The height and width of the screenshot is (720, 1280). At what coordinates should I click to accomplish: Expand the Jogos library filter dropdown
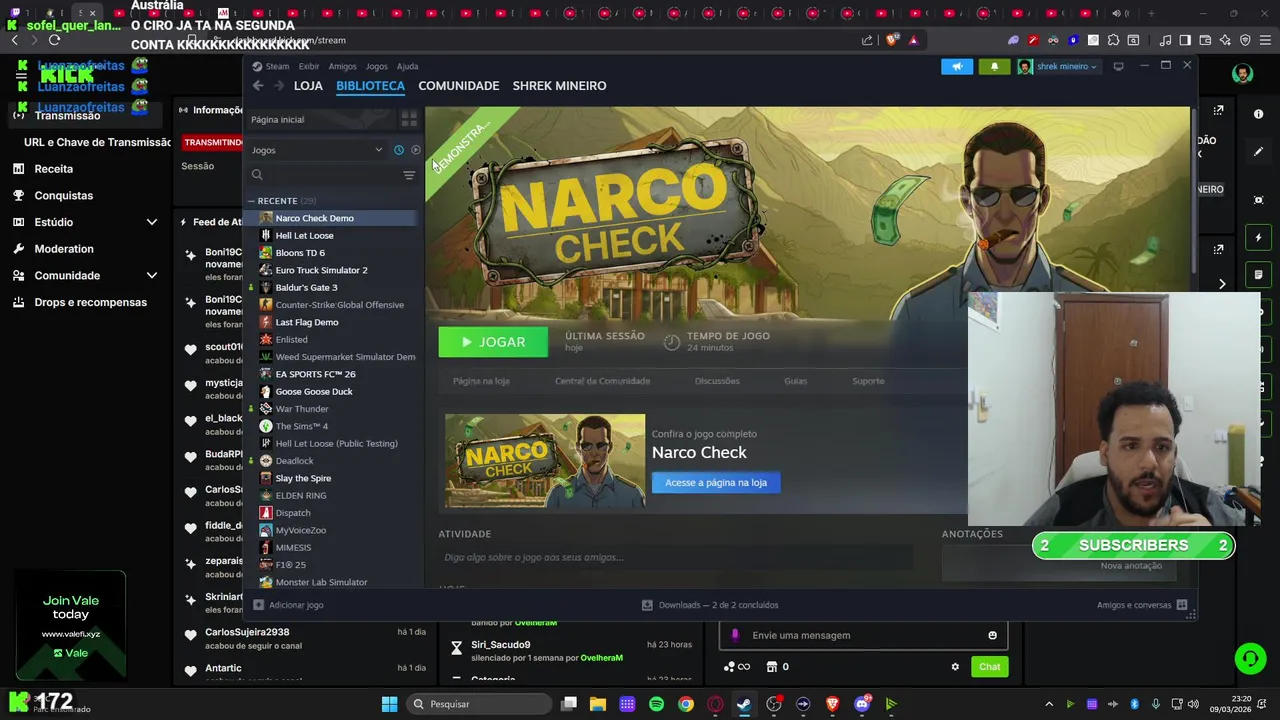[x=316, y=150]
